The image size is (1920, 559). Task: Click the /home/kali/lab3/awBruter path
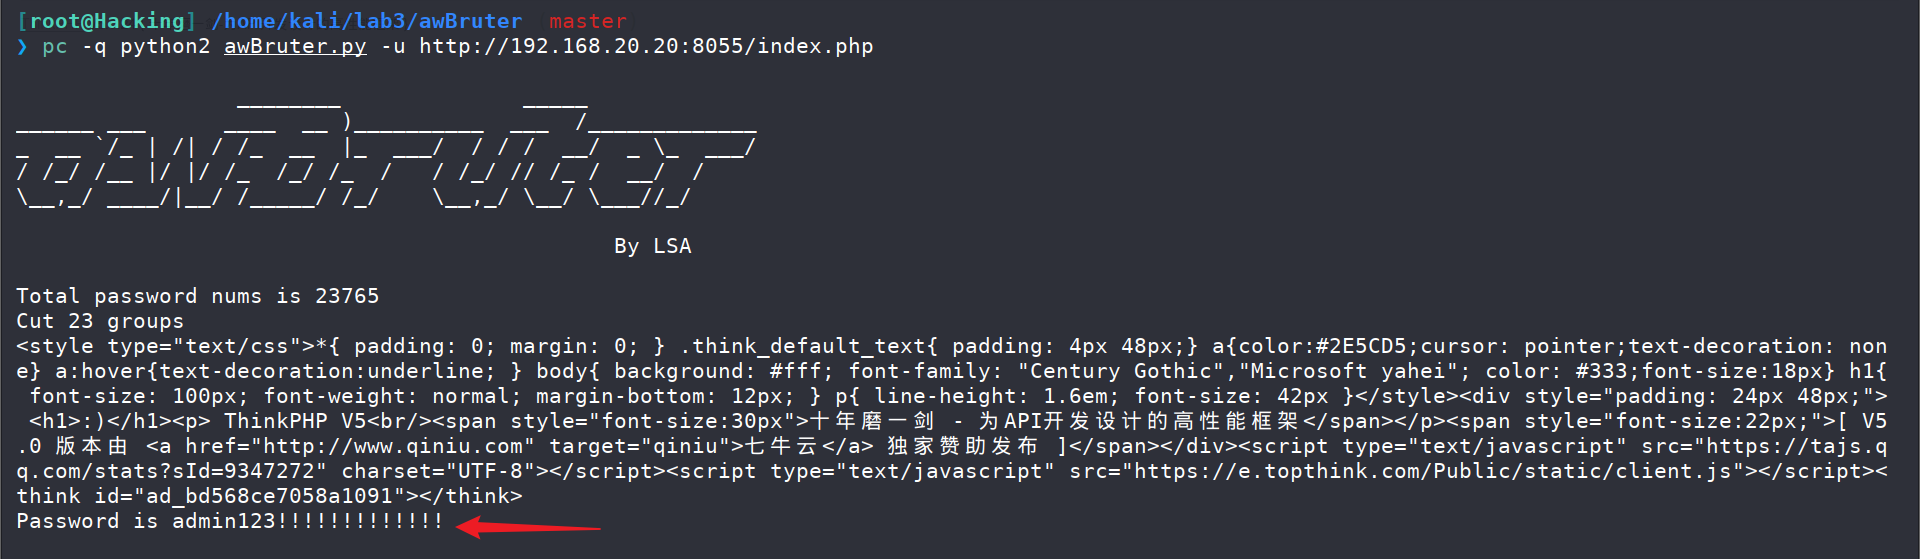click(366, 21)
